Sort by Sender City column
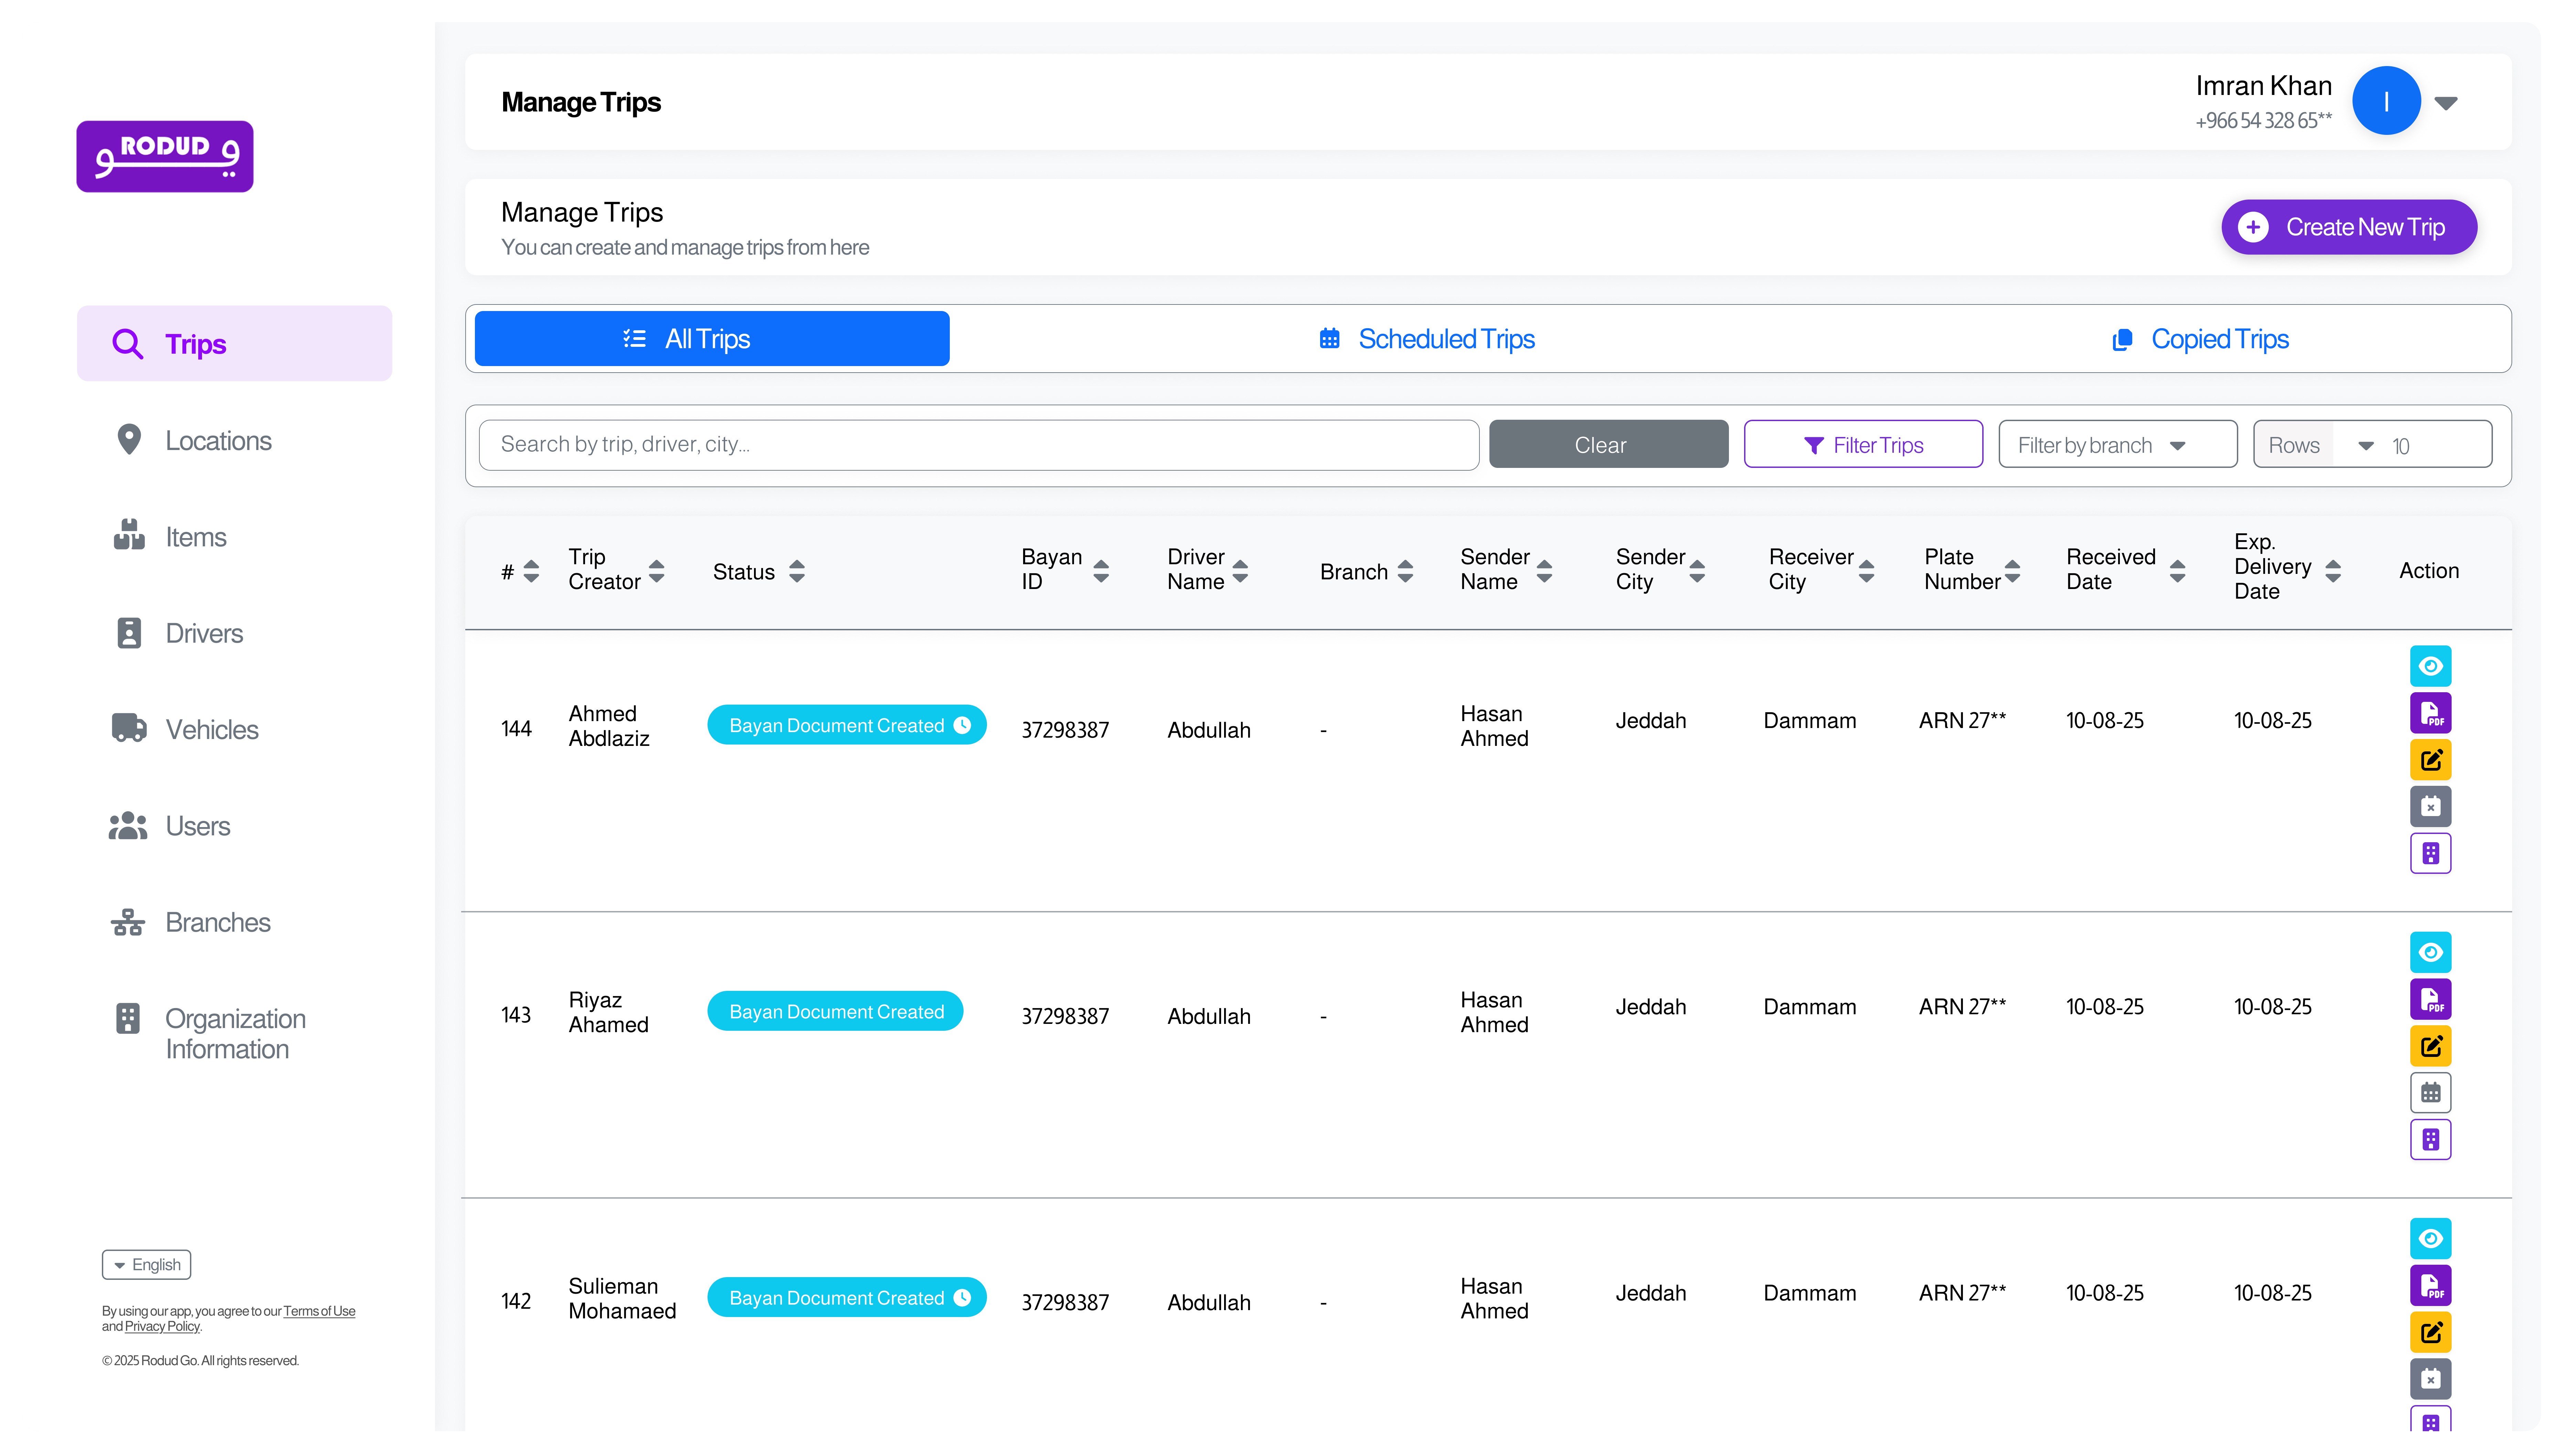 (x=1697, y=571)
